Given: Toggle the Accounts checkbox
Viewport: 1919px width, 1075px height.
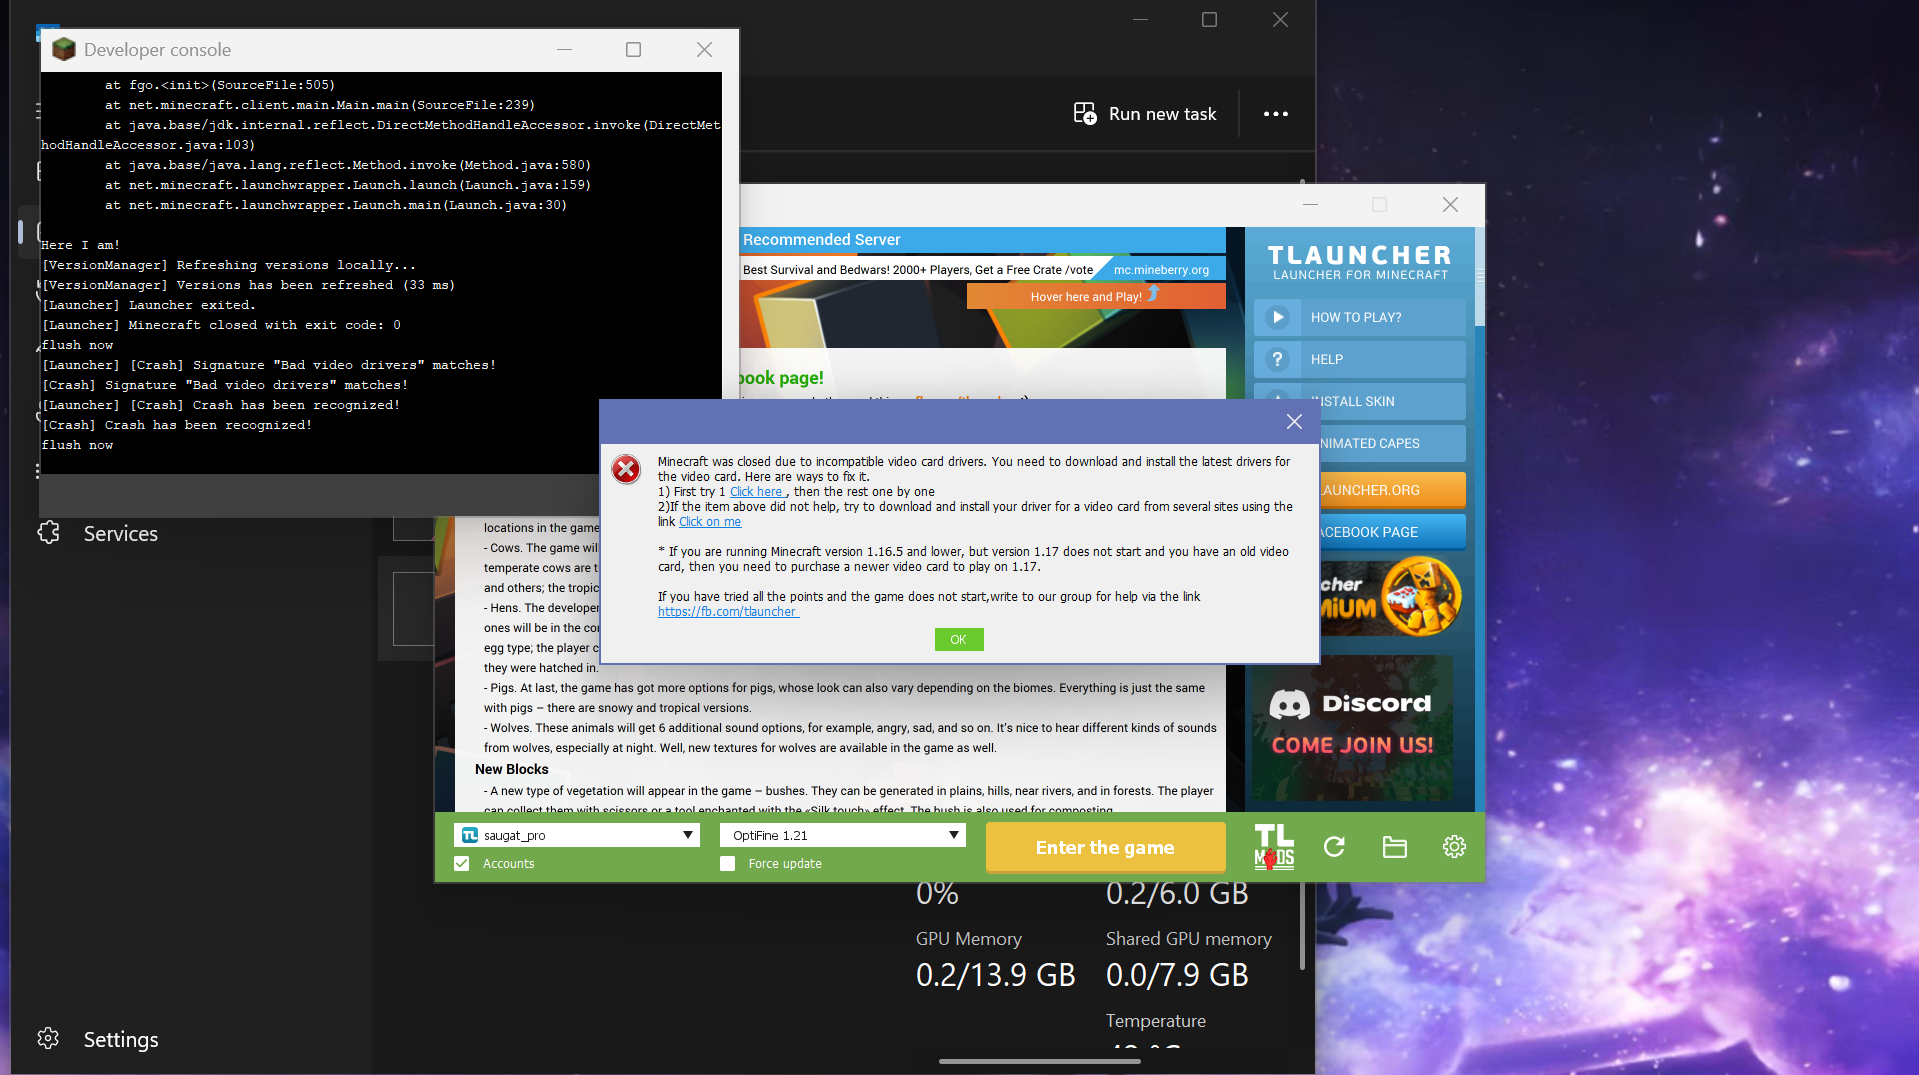Looking at the screenshot, I should [461, 864].
